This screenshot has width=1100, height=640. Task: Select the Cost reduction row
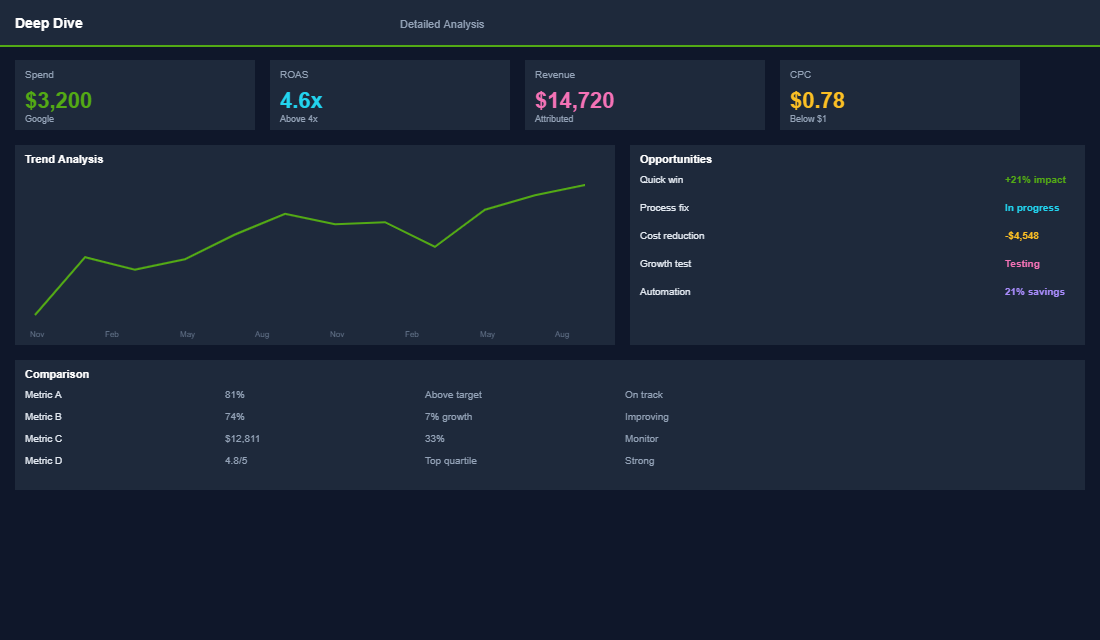(672, 235)
